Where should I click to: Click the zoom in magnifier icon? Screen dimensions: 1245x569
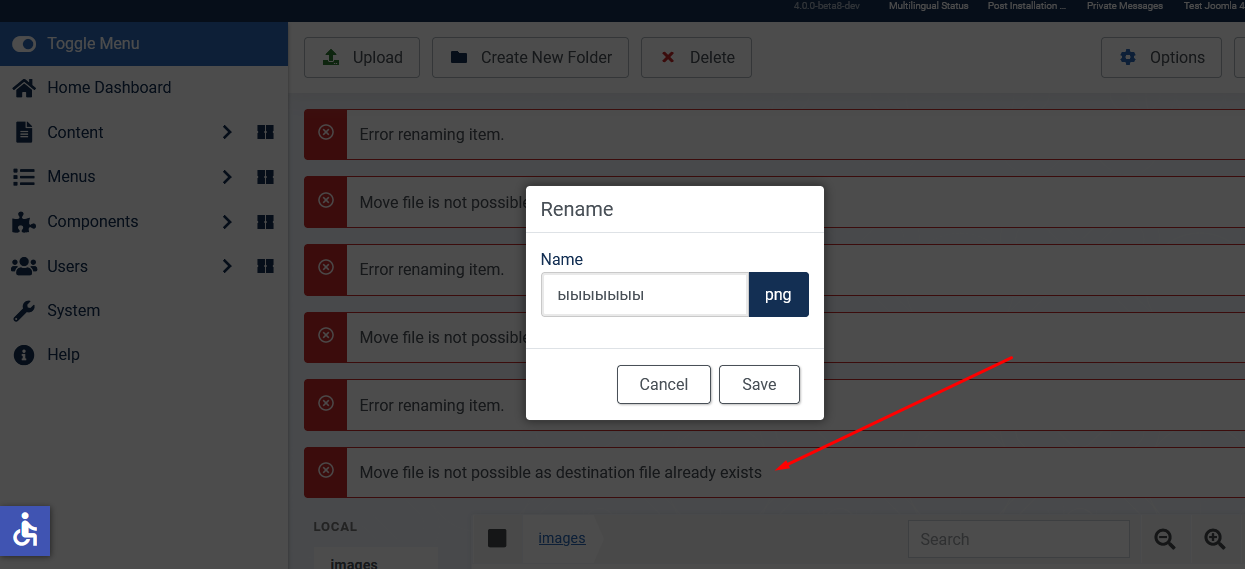coord(1215,539)
